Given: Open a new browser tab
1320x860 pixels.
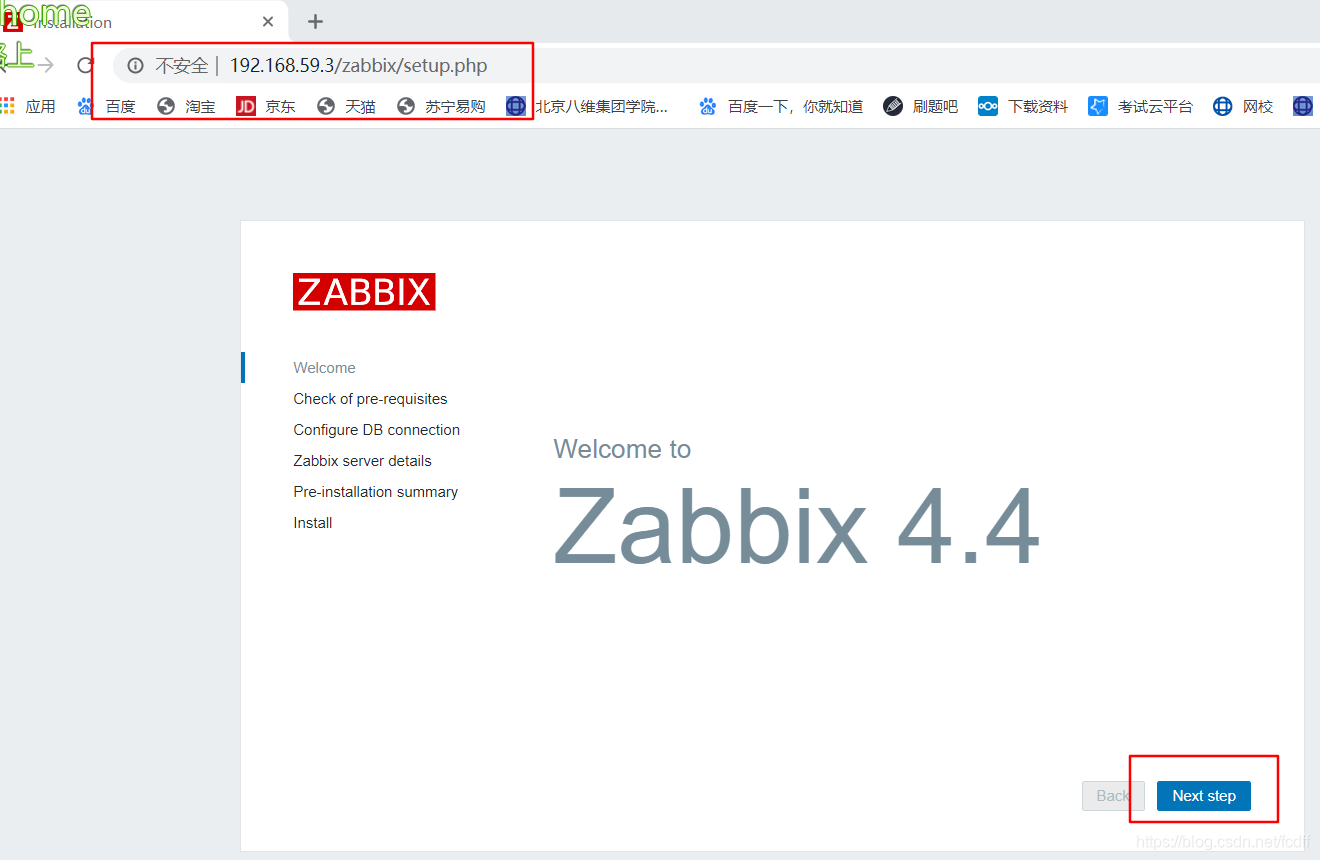Looking at the screenshot, I should [x=315, y=21].
